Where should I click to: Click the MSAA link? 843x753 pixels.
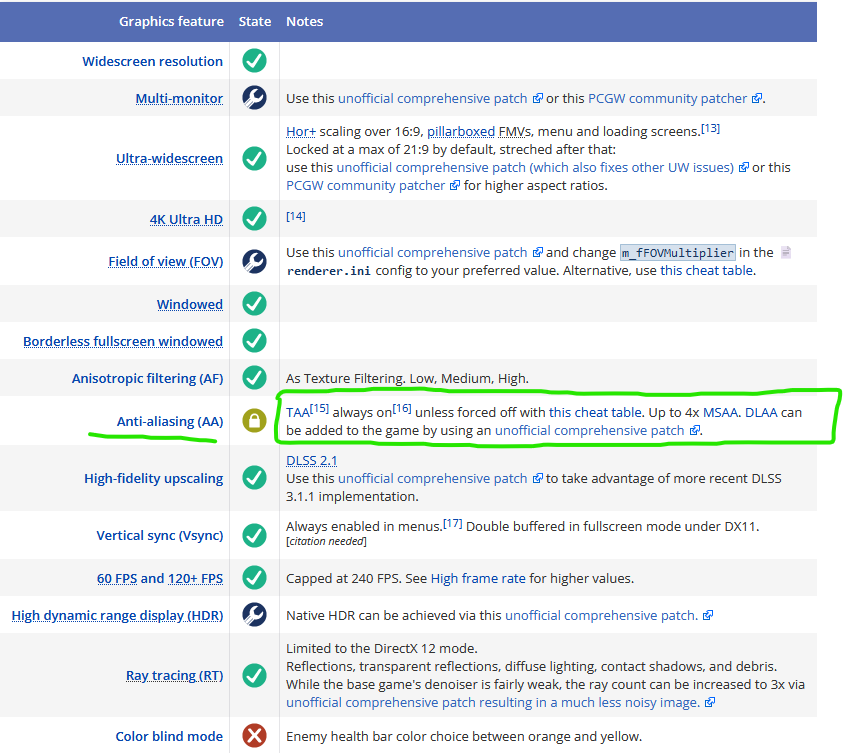[x=720, y=412]
